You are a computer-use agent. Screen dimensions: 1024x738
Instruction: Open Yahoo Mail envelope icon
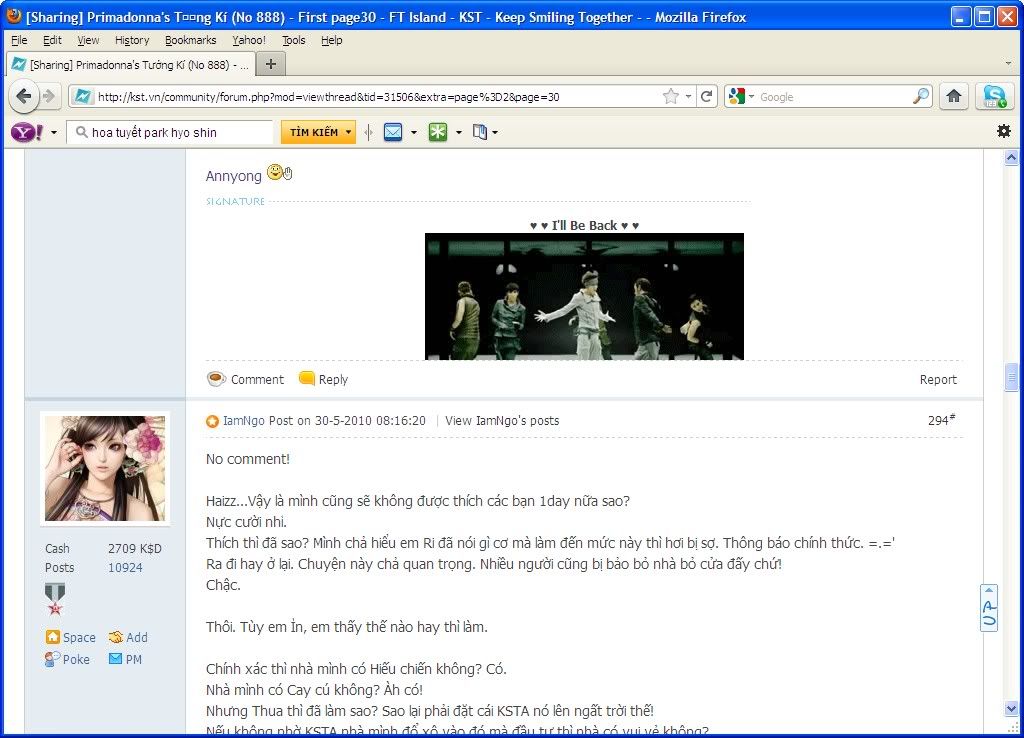tap(393, 132)
